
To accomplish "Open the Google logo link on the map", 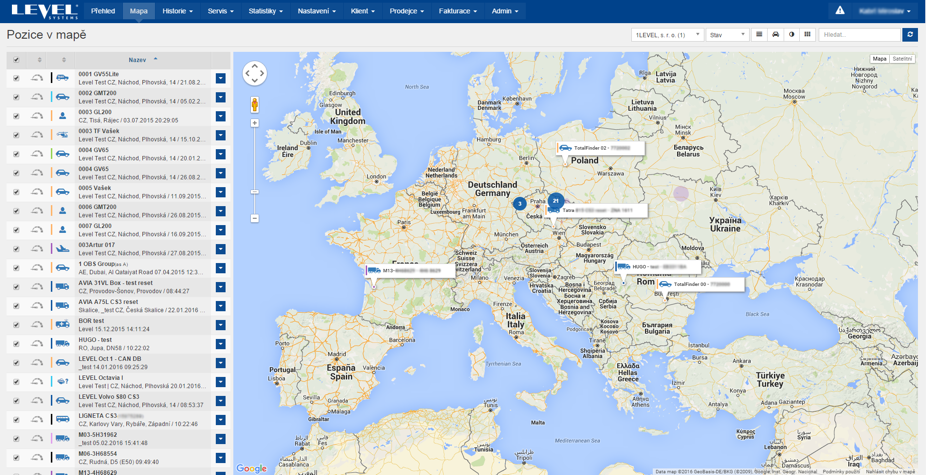I will 252,468.
